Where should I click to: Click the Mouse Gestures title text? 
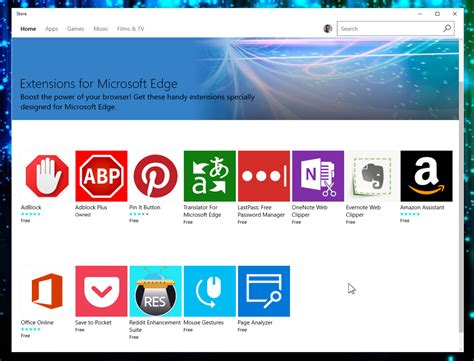coord(203,322)
